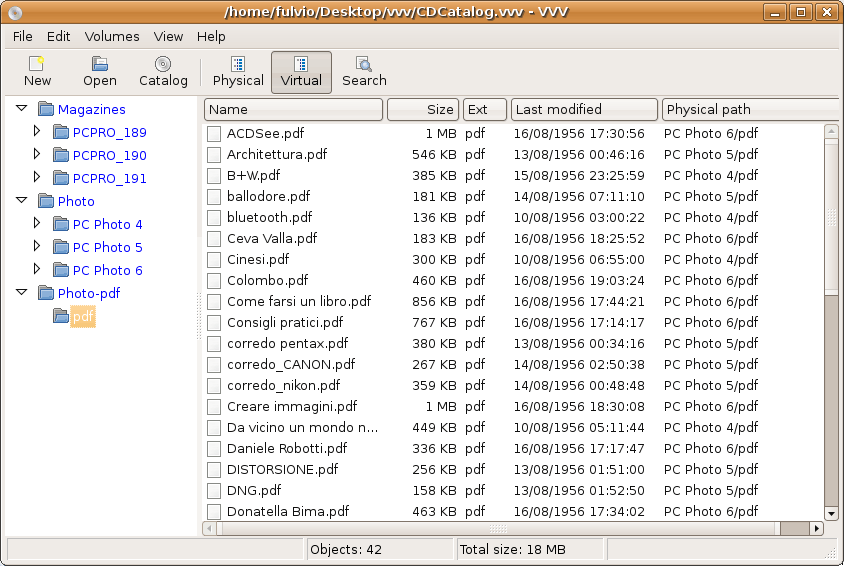The height and width of the screenshot is (566, 844).
Task: Select the DISTORSIONE.pdf file name
Action: point(282,470)
